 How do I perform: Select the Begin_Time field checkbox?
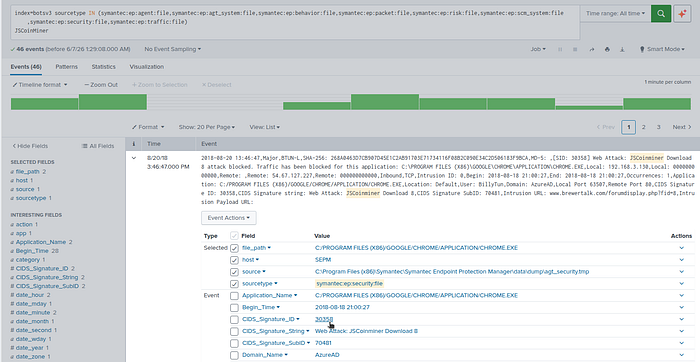coord(234,308)
